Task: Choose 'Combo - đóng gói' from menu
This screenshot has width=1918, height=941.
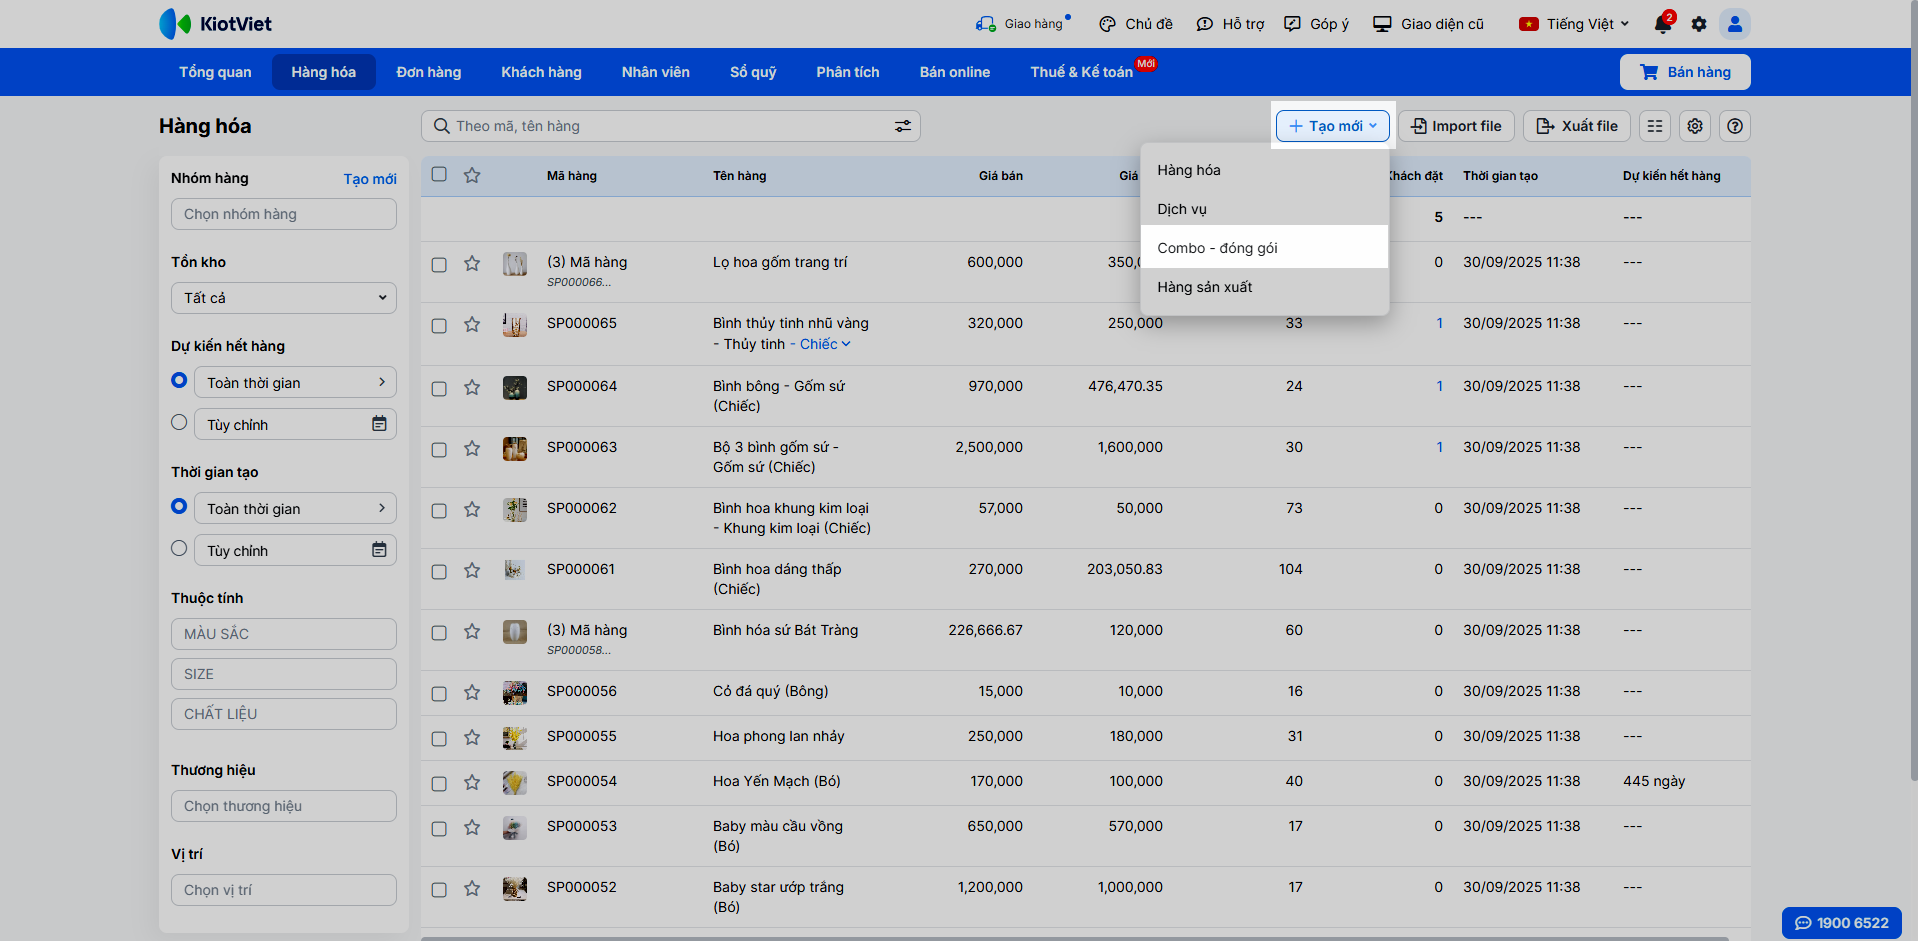Action: [1217, 248]
